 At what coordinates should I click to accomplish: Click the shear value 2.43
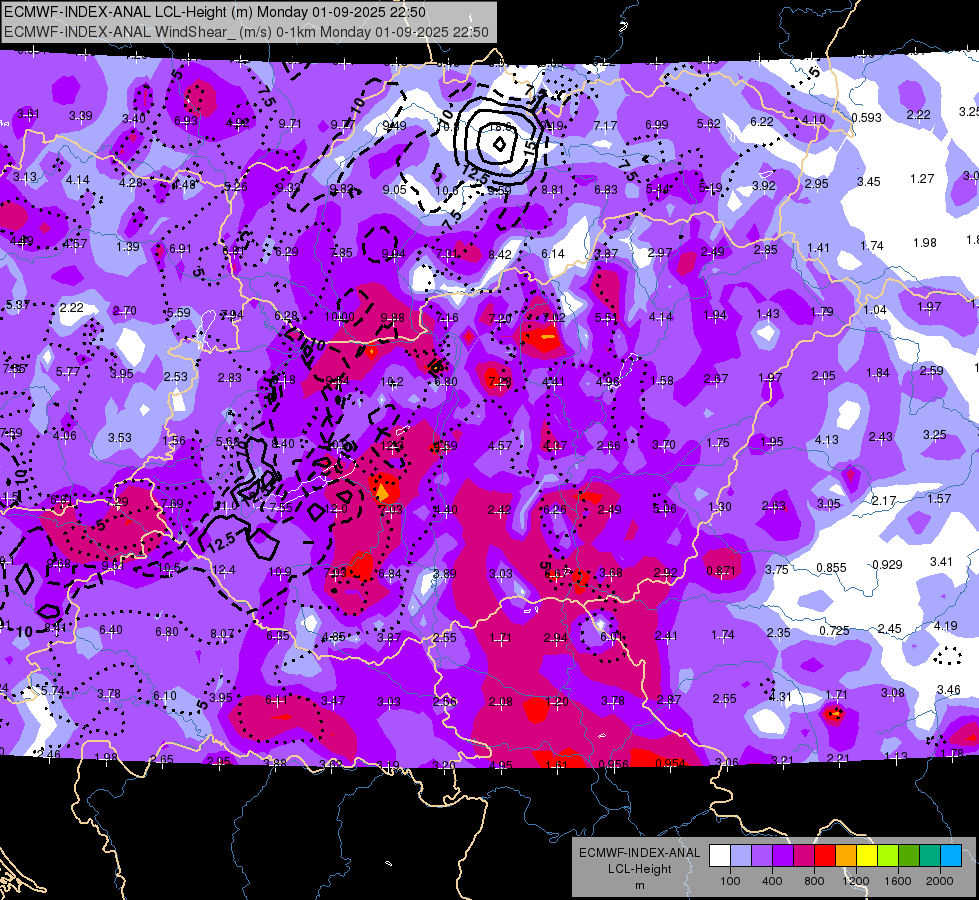tap(880, 437)
